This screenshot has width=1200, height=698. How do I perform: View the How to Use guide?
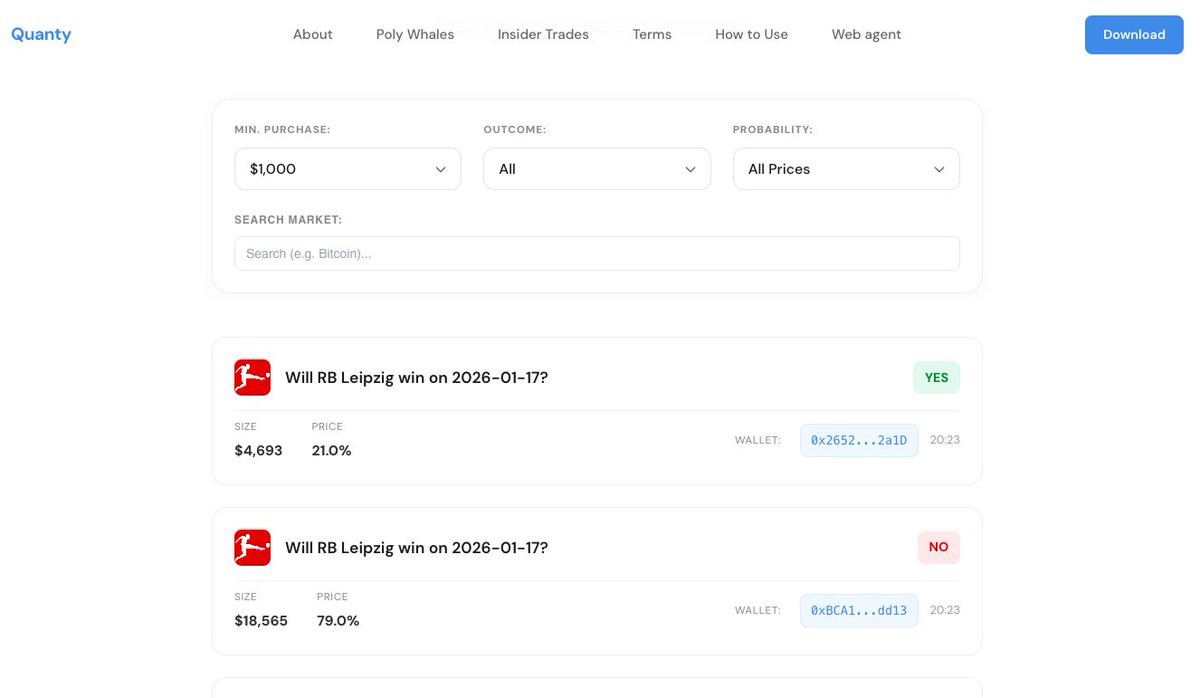[751, 34]
